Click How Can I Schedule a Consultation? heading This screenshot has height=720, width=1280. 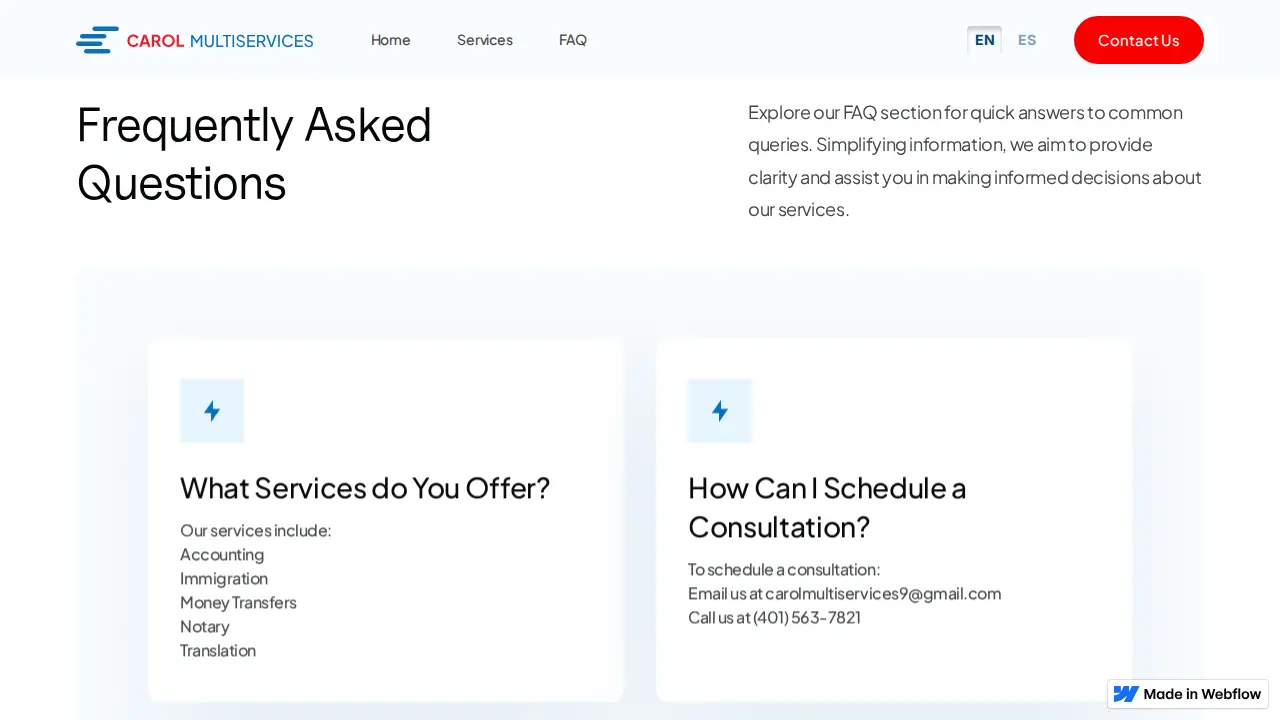827,507
